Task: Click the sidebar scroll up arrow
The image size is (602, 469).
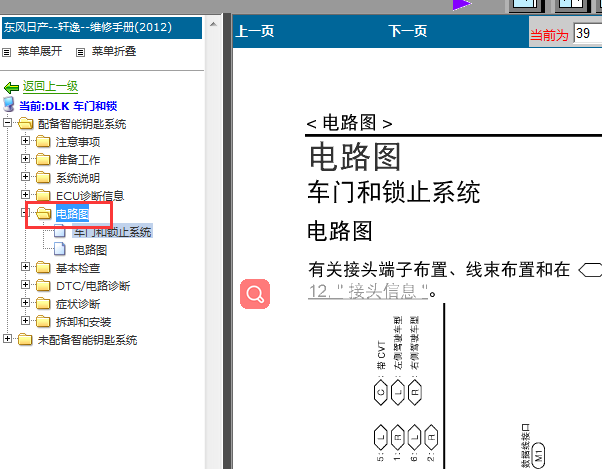Action: pyautogui.click(x=213, y=25)
